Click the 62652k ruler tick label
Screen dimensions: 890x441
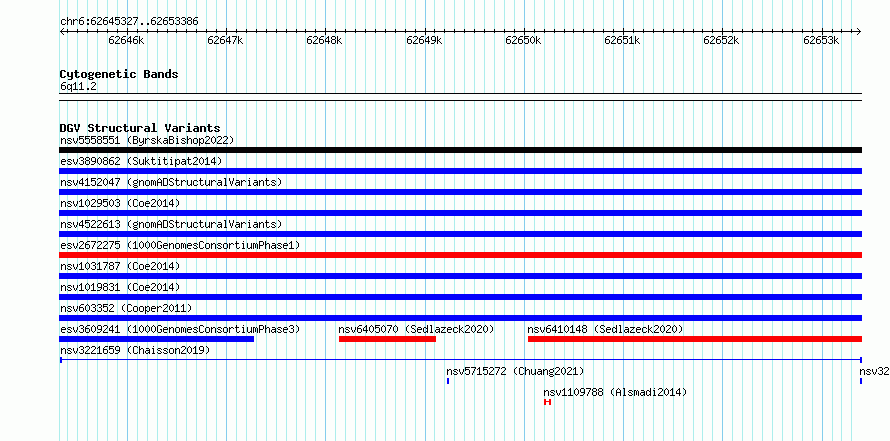(721, 40)
